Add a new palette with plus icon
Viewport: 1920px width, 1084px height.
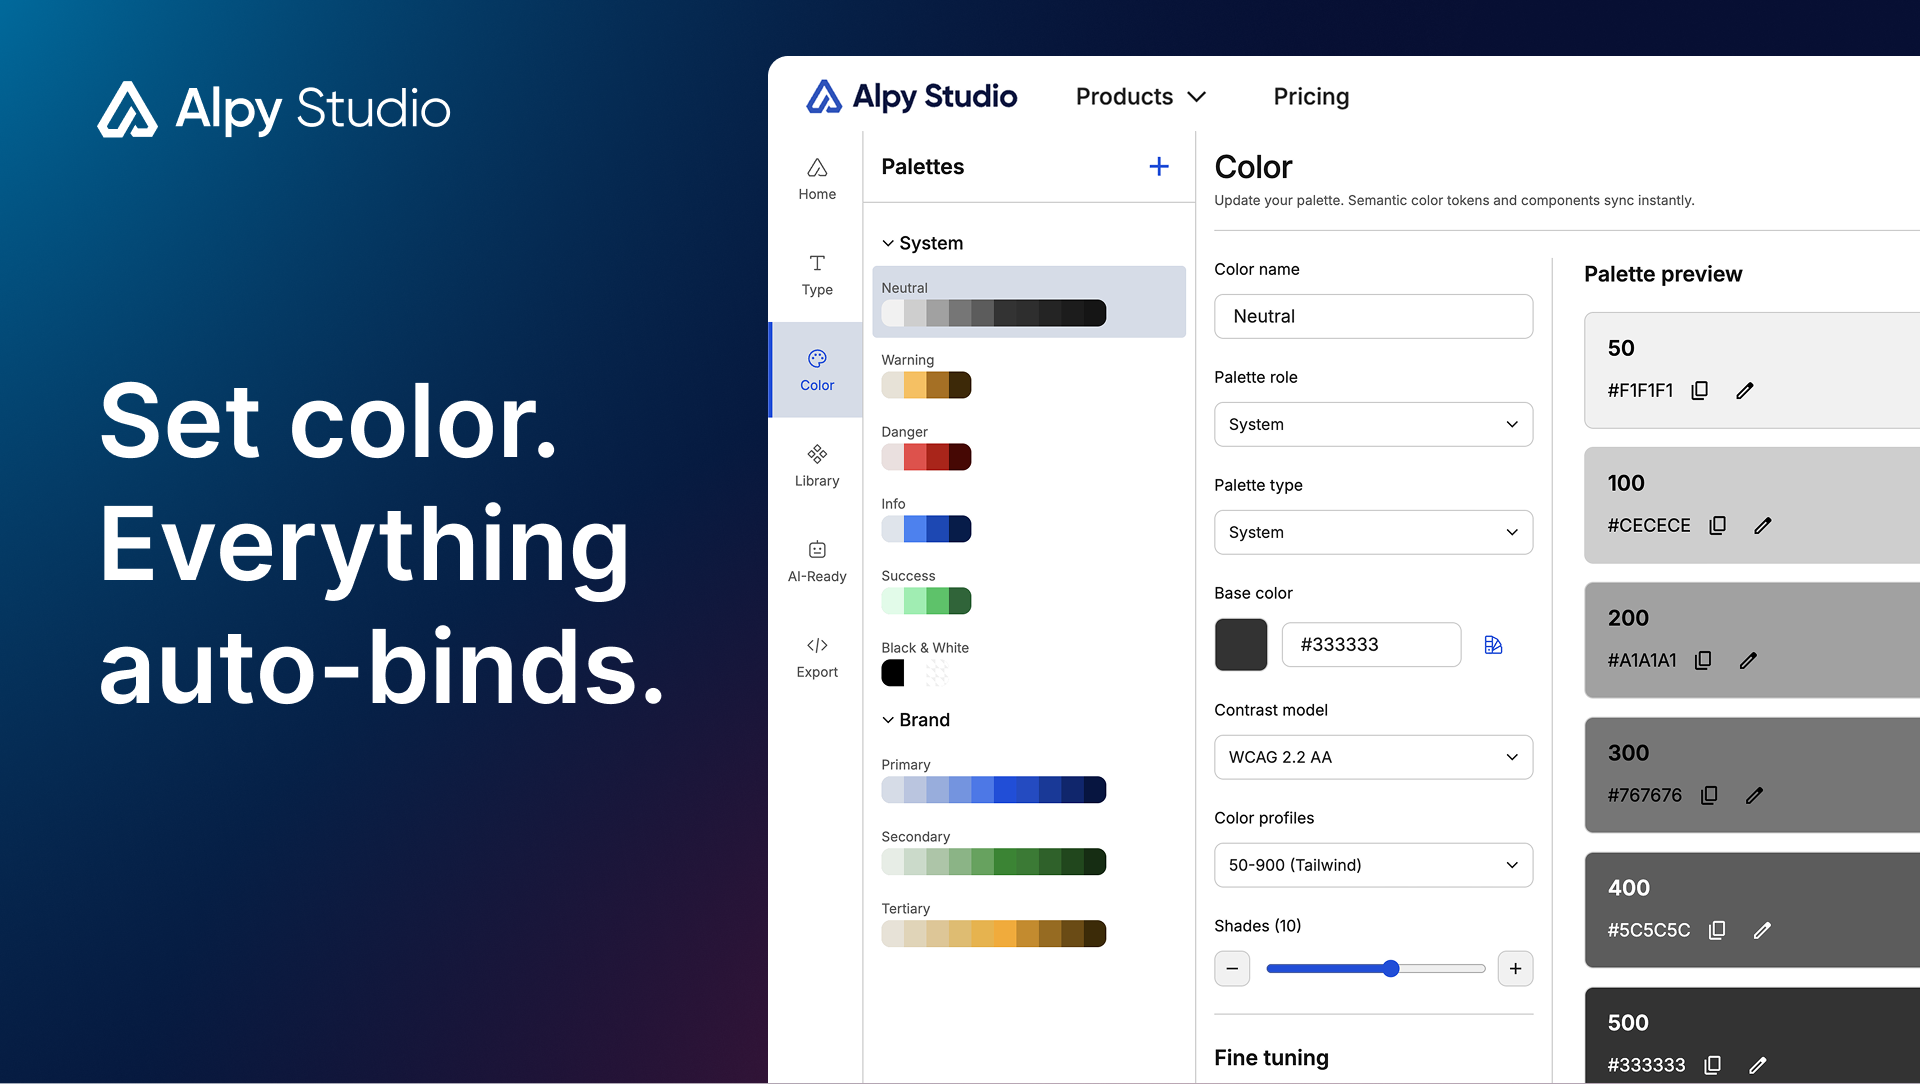click(1159, 166)
